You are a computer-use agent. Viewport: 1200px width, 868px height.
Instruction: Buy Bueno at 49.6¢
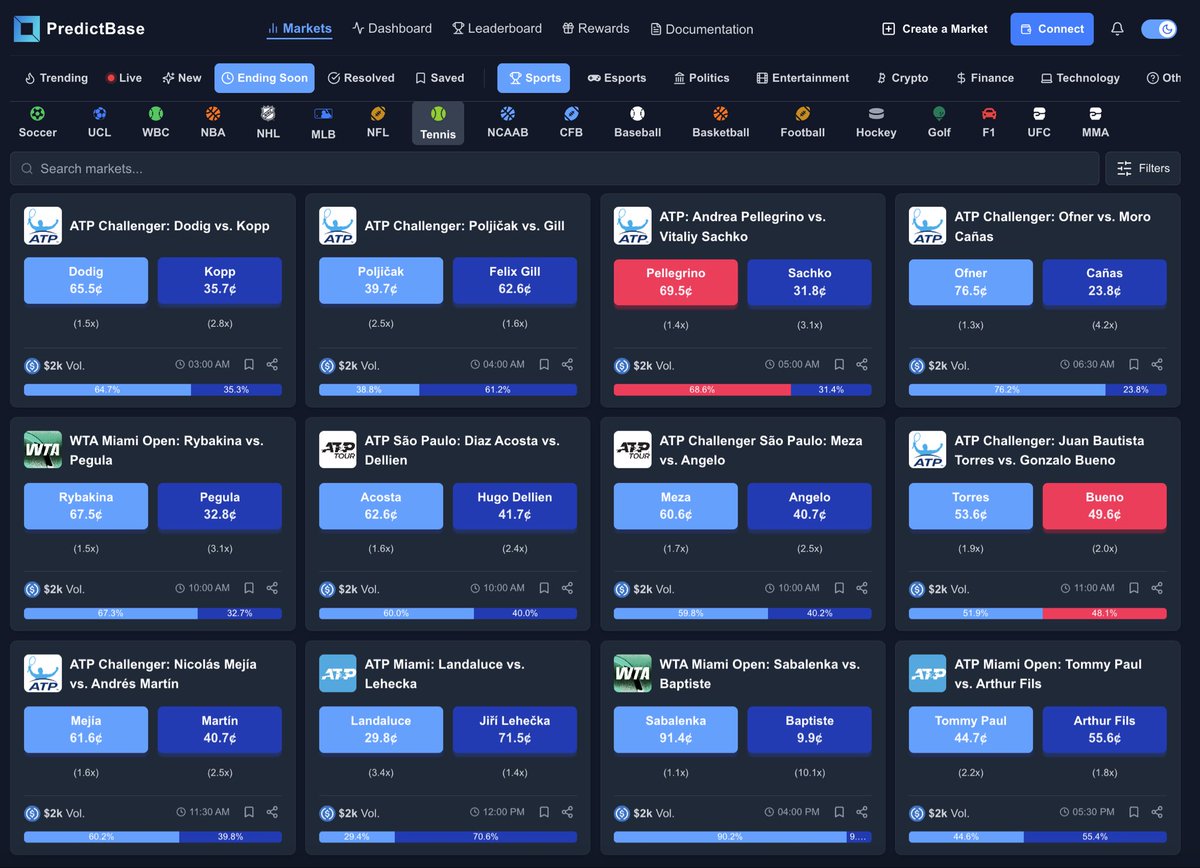1104,506
